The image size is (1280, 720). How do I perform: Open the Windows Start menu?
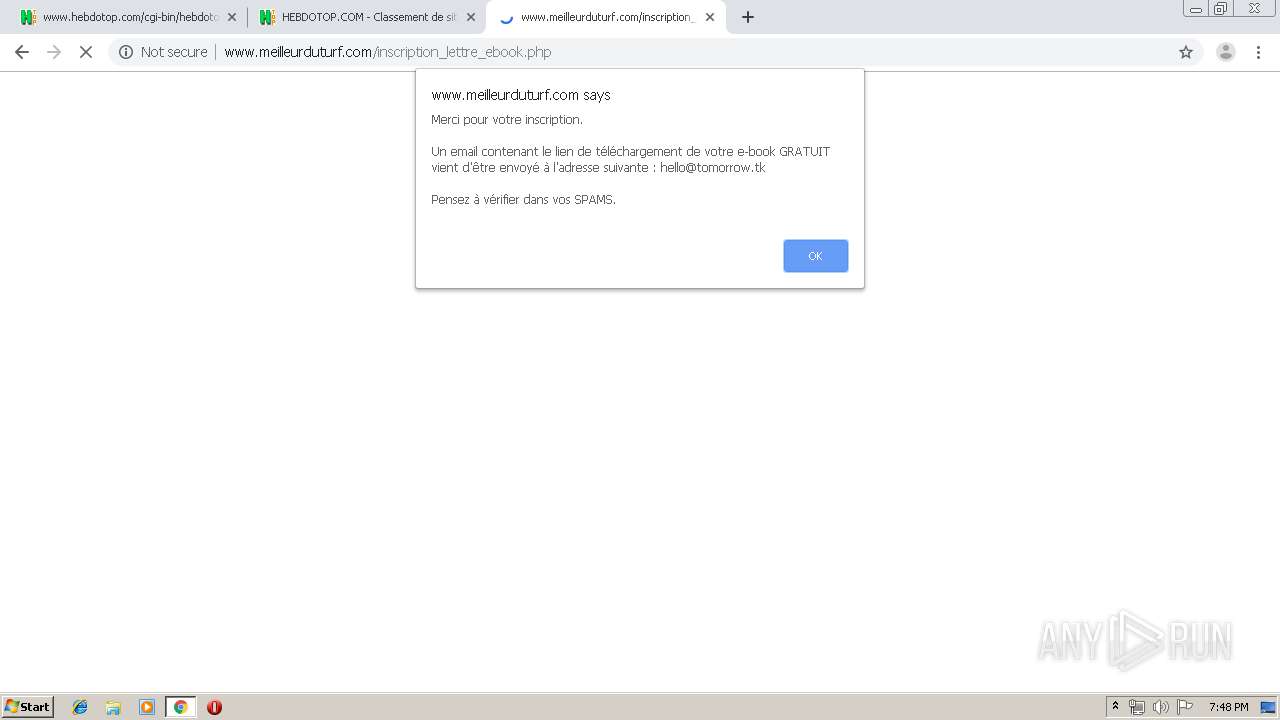point(28,707)
